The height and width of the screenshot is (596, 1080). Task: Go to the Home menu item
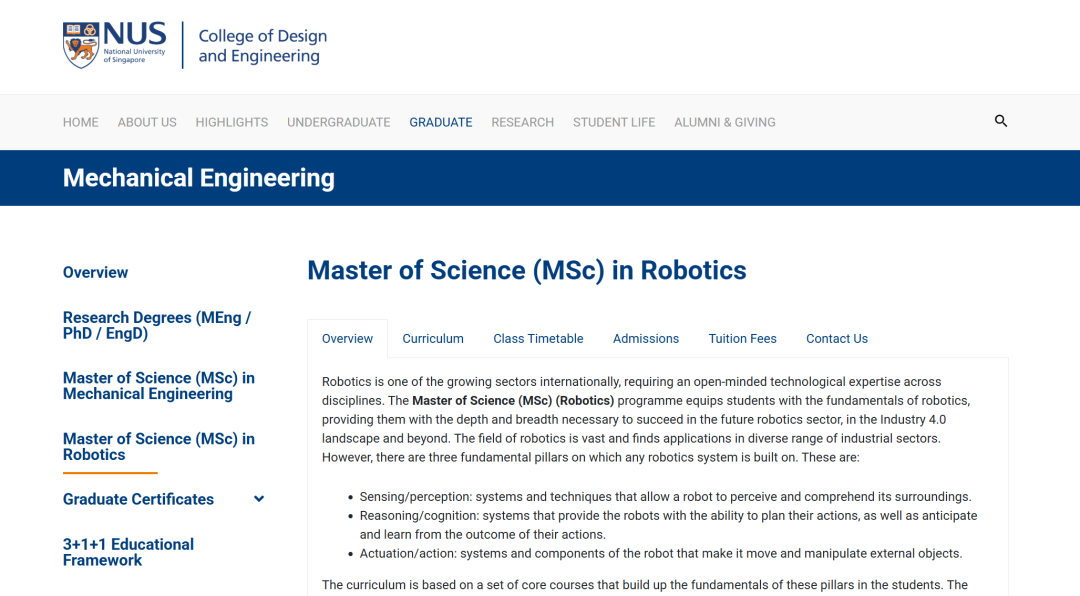coord(81,122)
